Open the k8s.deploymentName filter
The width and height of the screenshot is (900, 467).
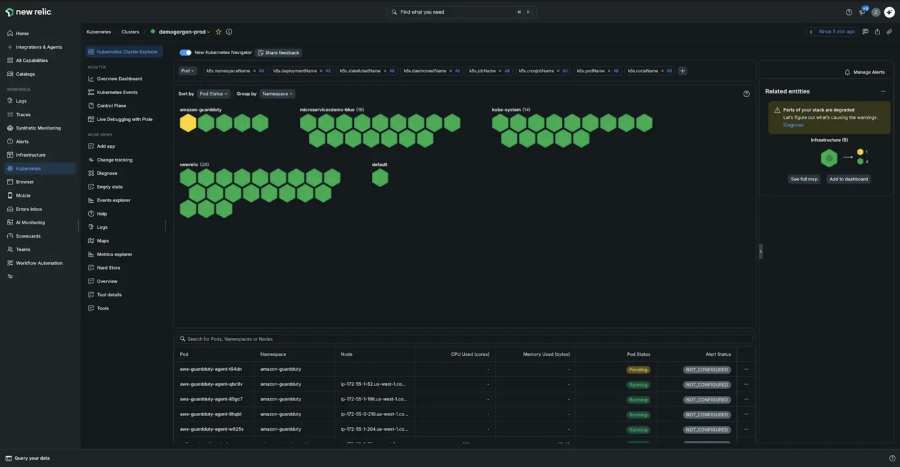point(302,71)
